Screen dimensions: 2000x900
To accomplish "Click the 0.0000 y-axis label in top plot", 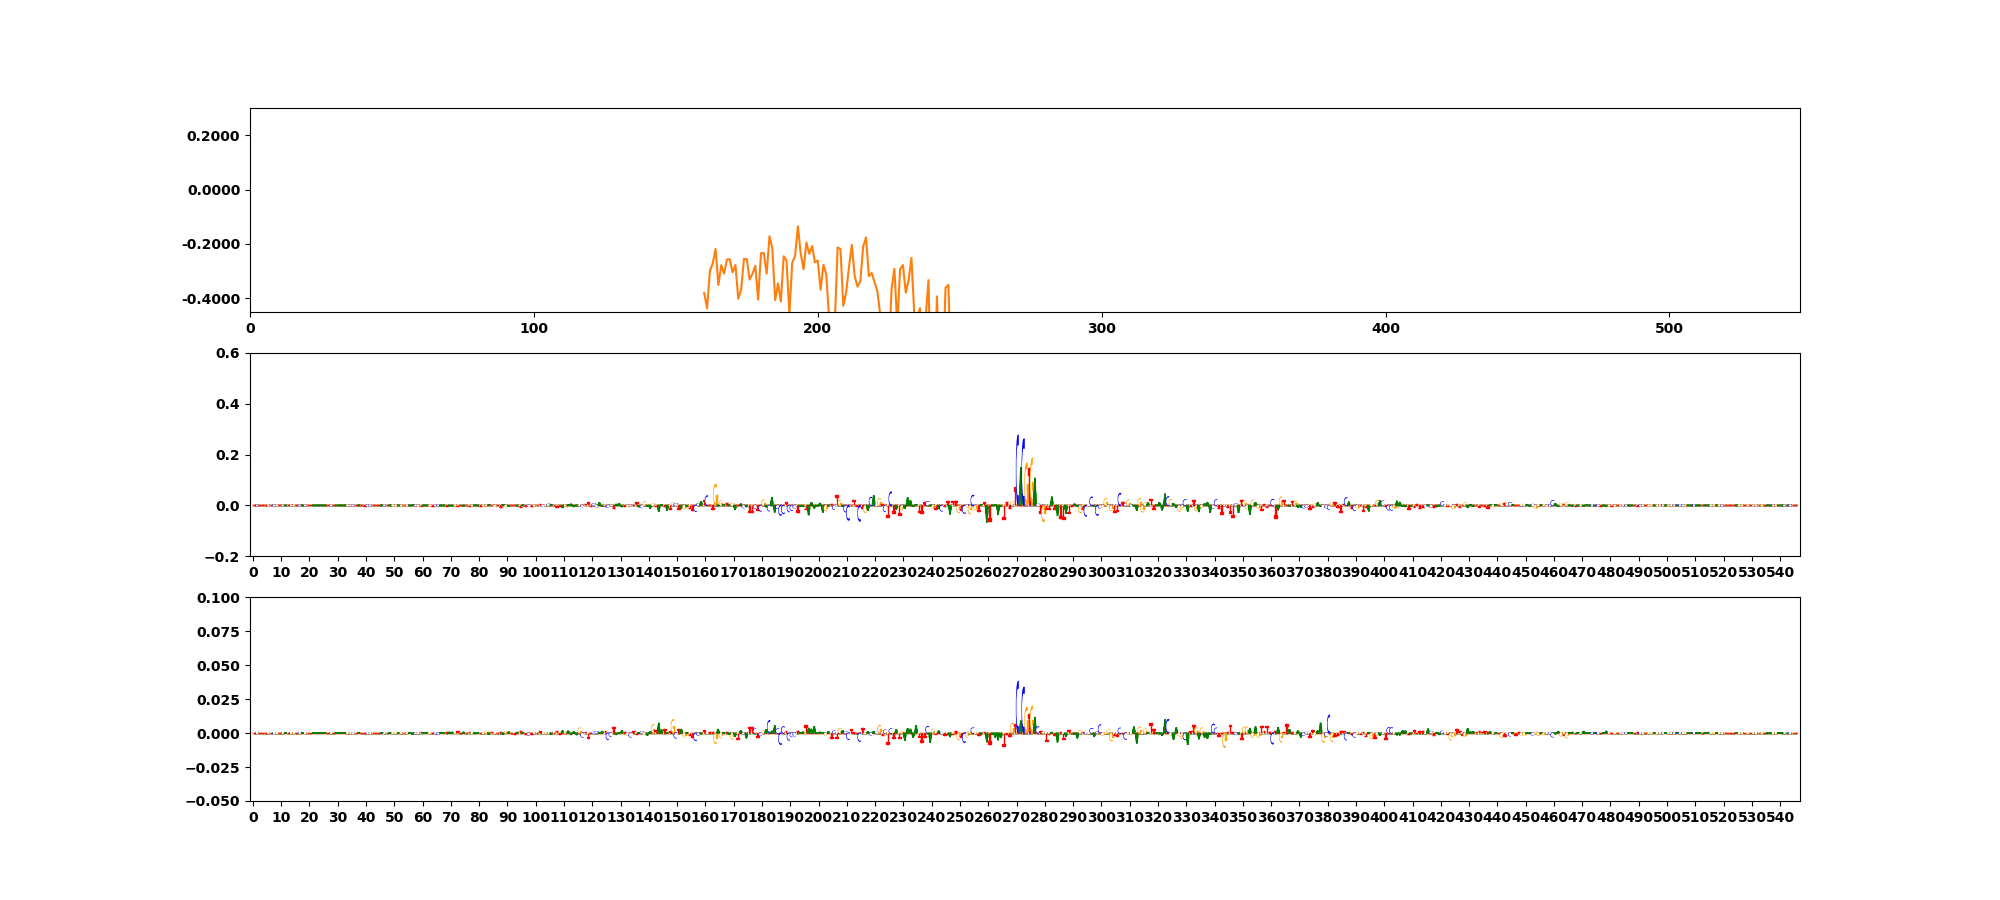I will point(212,190).
